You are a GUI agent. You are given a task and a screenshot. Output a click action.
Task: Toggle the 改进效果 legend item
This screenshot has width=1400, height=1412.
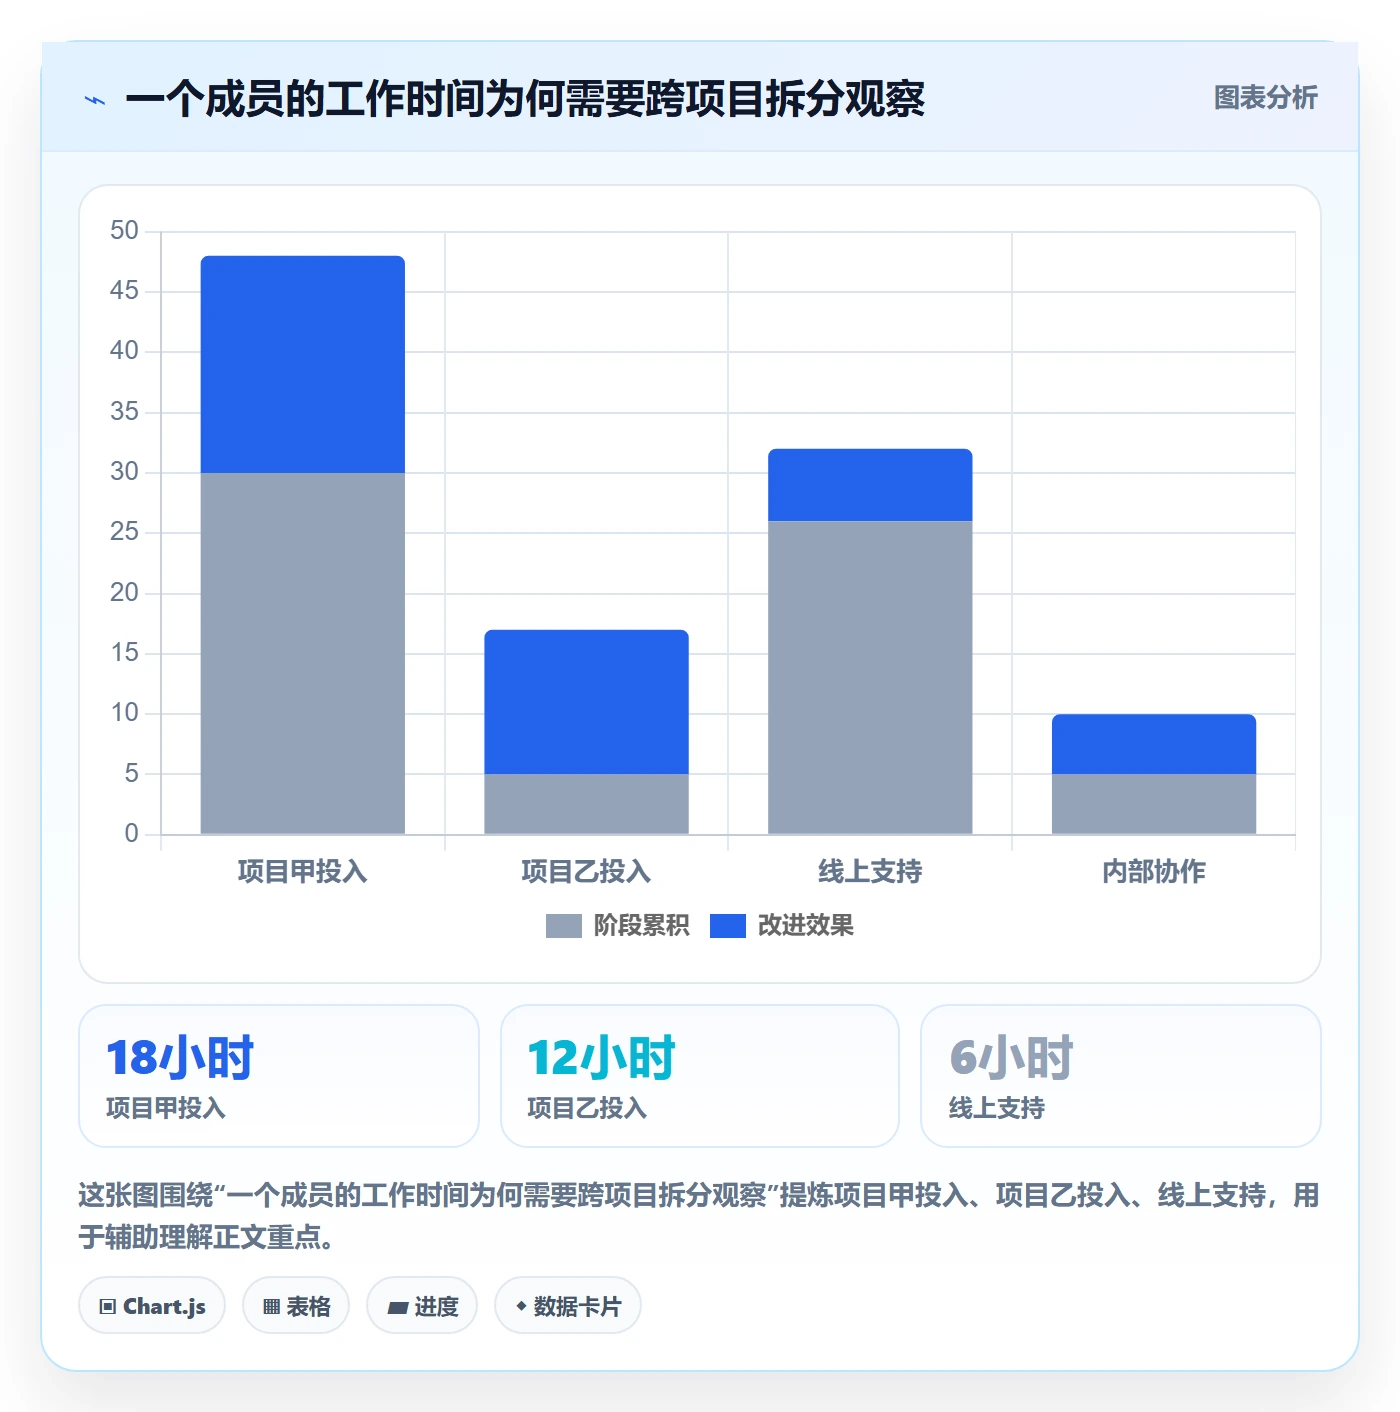781,926
